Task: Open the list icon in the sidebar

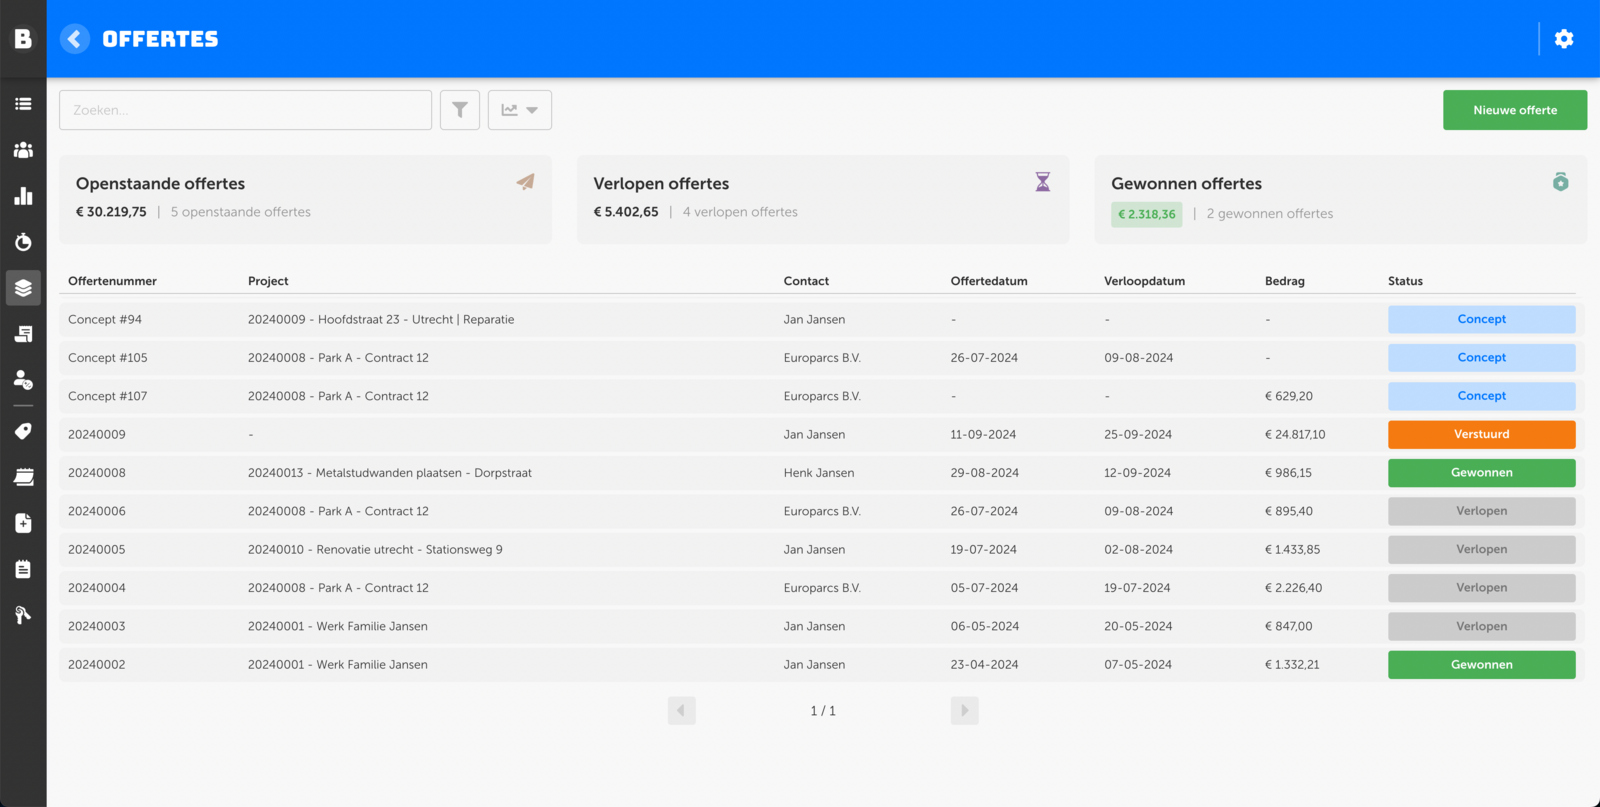Action: tap(23, 104)
